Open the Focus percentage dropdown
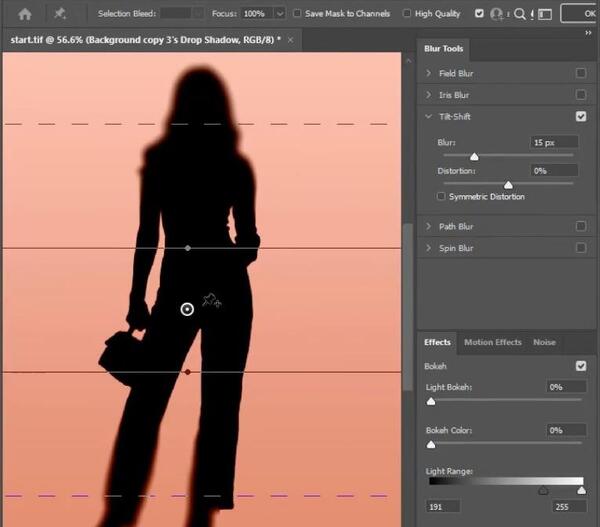The height and width of the screenshot is (527, 600). 280,14
